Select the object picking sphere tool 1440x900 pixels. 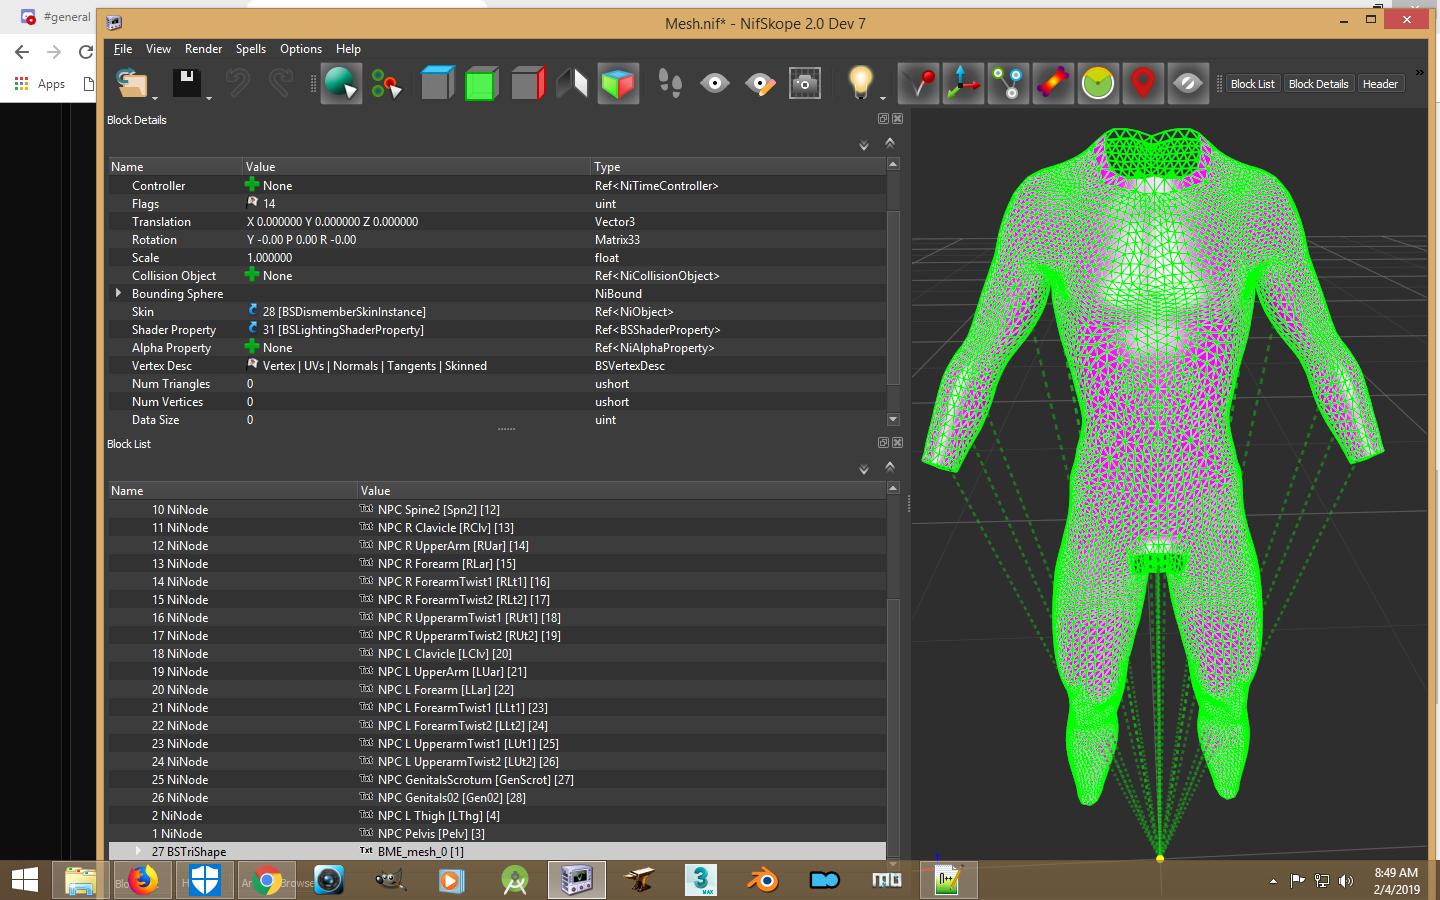tap(341, 83)
